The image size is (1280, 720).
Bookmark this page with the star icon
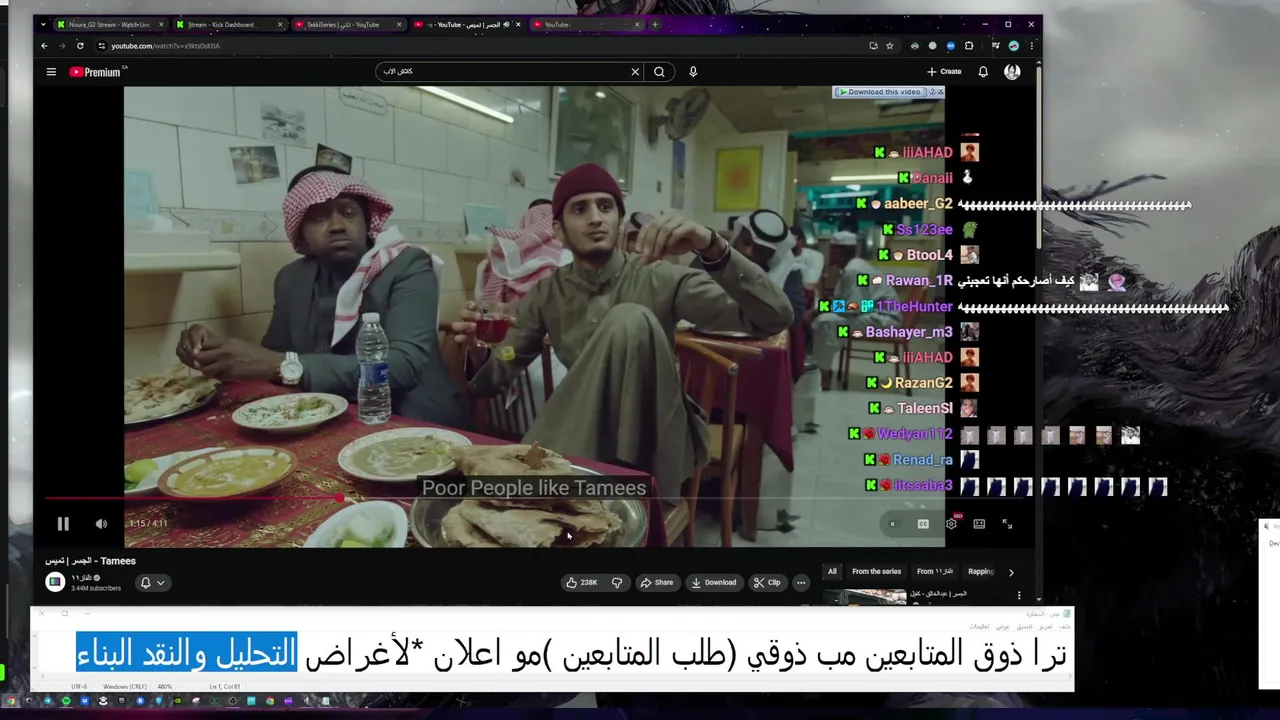click(x=888, y=46)
